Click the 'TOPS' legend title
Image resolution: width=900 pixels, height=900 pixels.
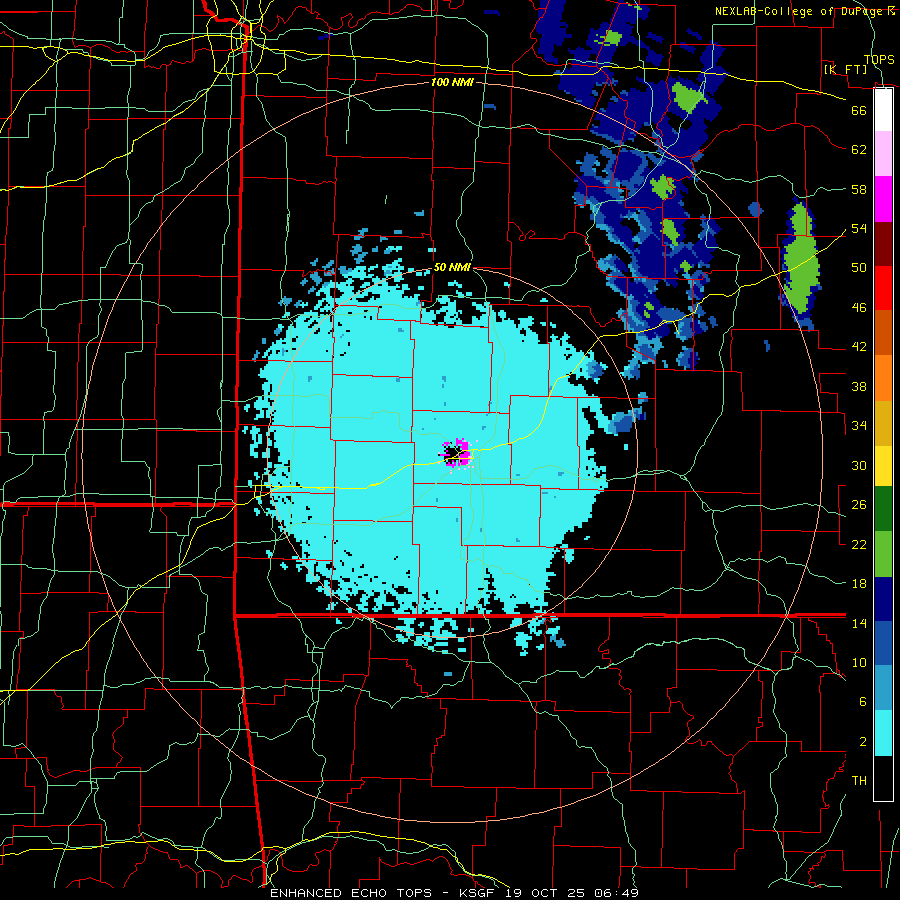879,59
